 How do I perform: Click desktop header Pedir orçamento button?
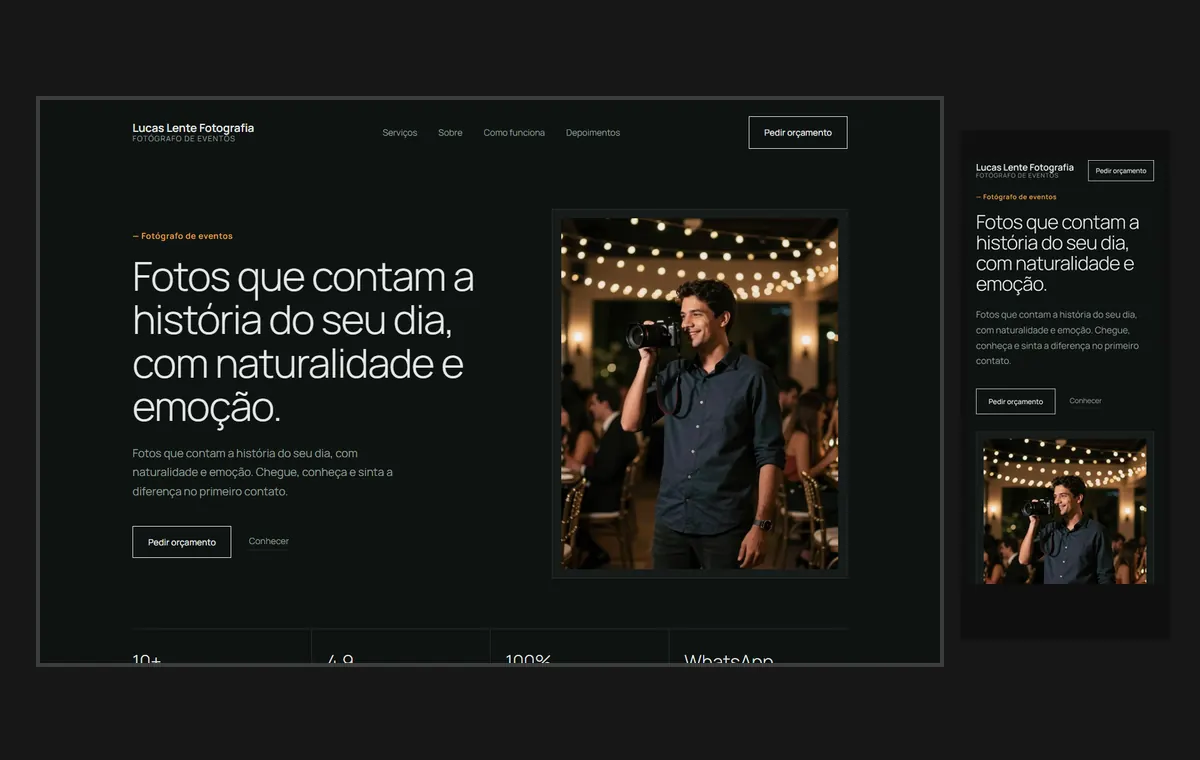click(x=798, y=133)
